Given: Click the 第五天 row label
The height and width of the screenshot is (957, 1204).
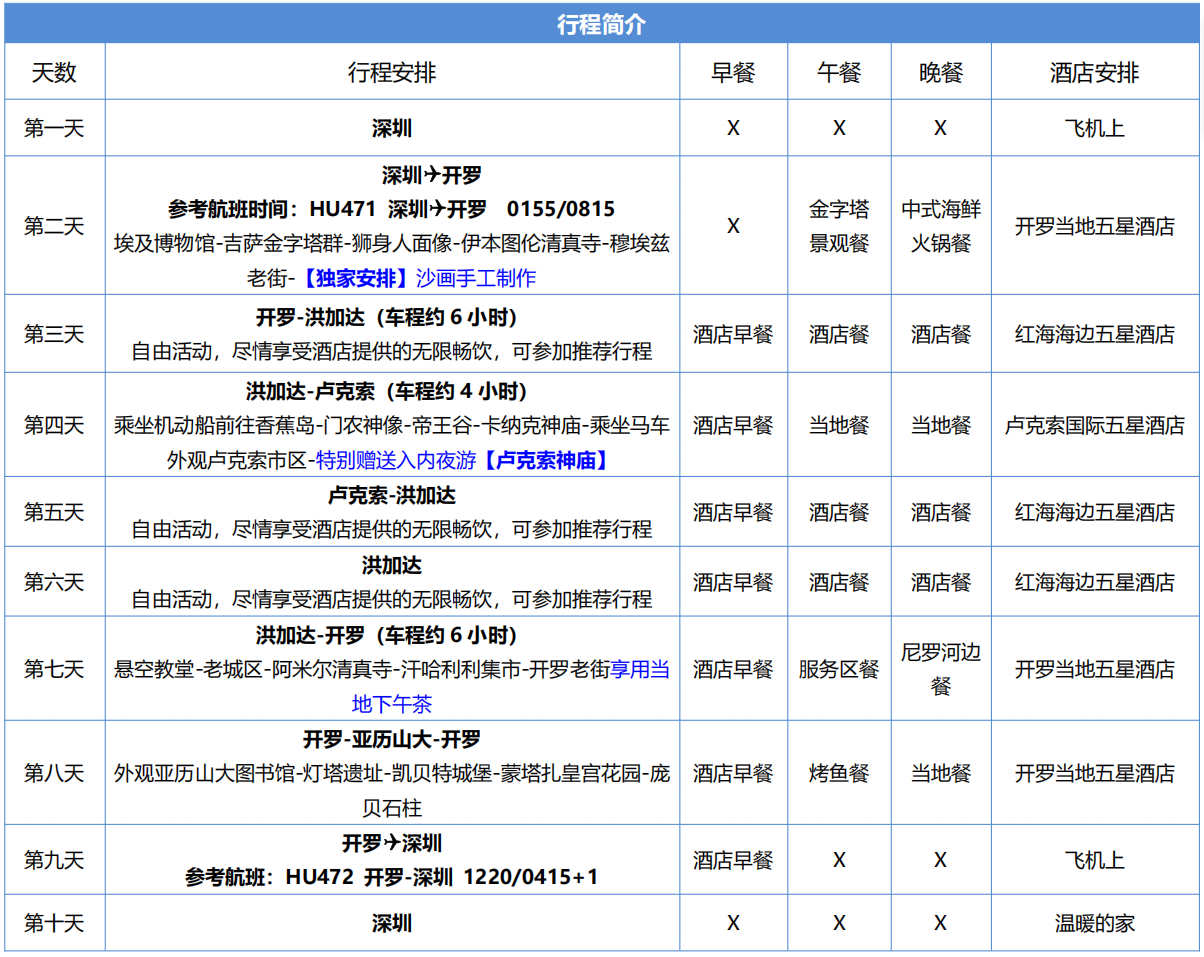Looking at the screenshot, I should click(x=54, y=512).
